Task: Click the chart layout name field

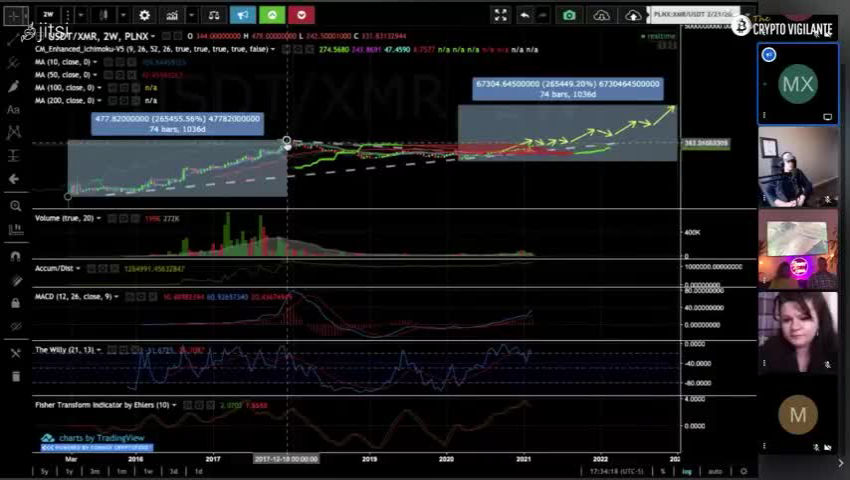Action: click(x=694, y=15)
